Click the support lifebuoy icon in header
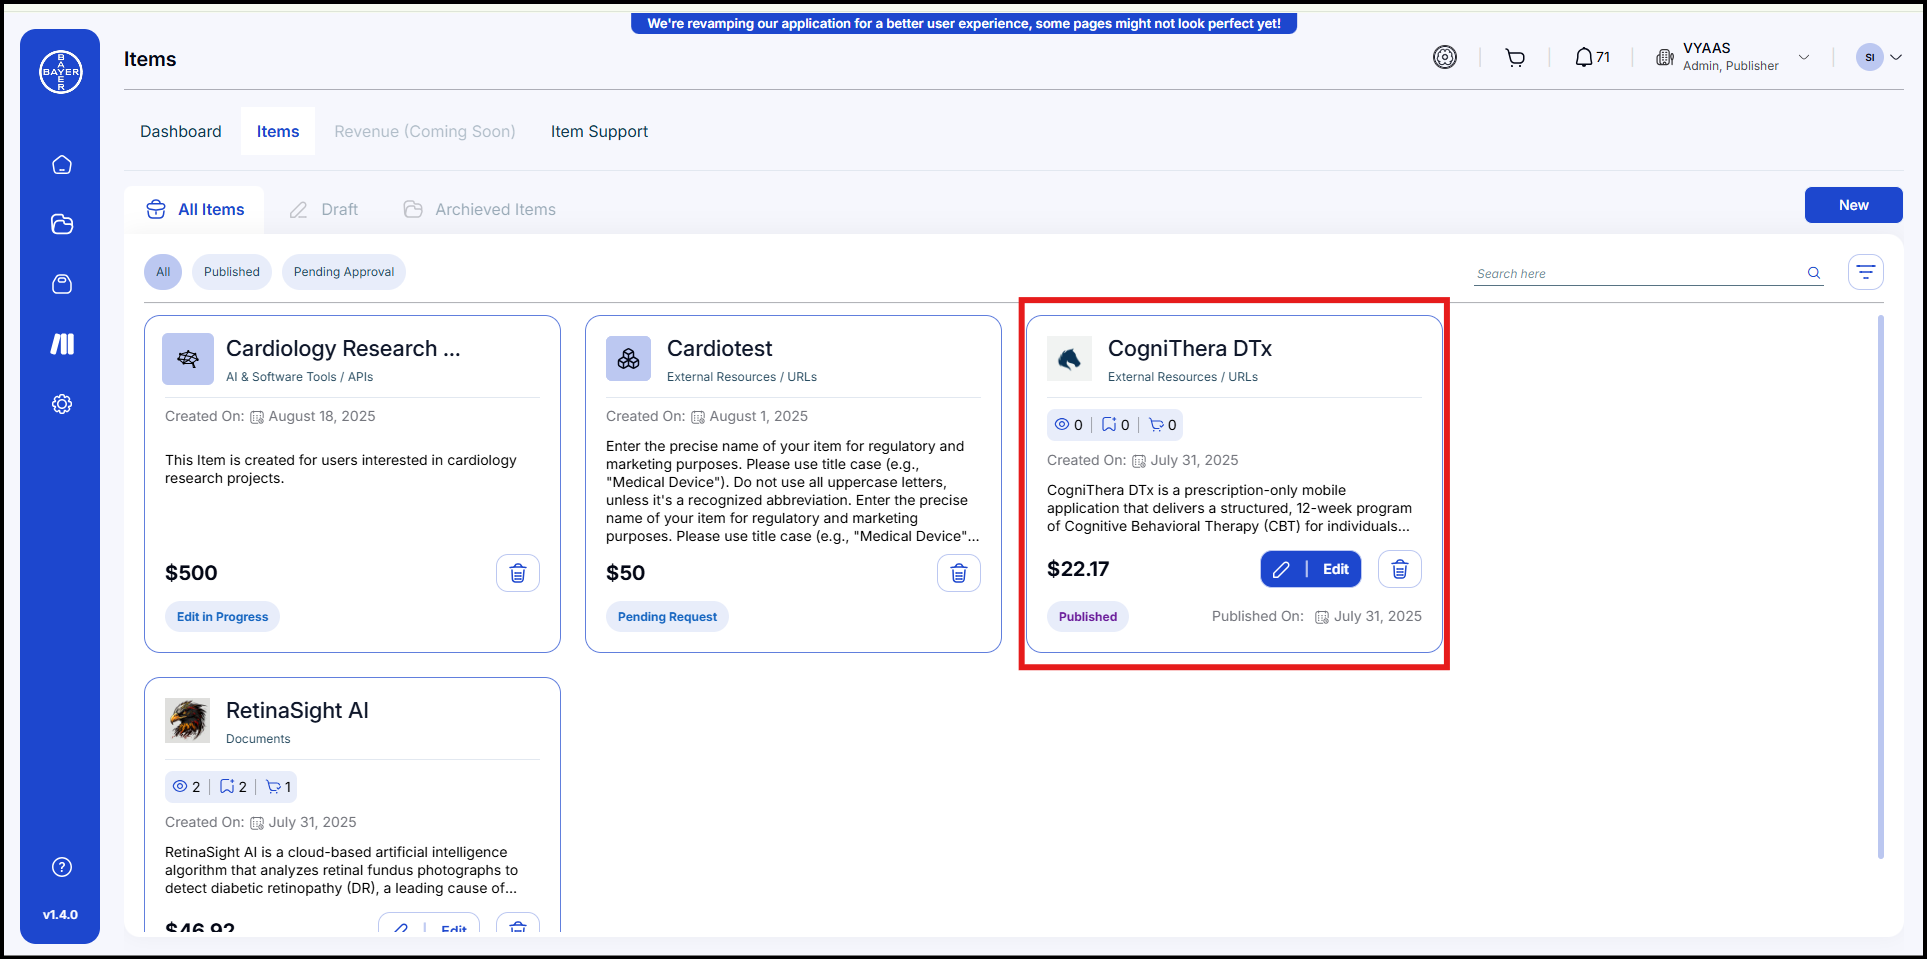 (x=1445, y=57)
